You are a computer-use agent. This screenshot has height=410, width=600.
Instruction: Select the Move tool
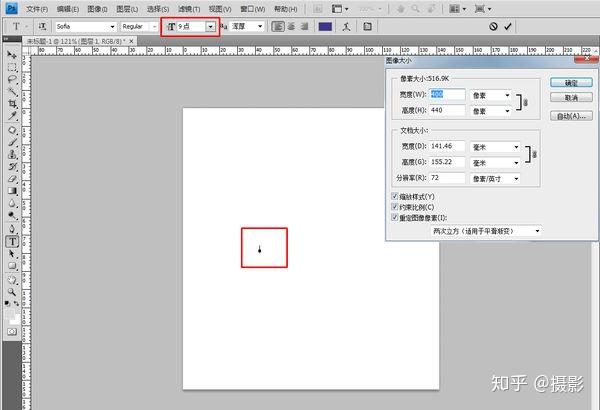[12, 55]
